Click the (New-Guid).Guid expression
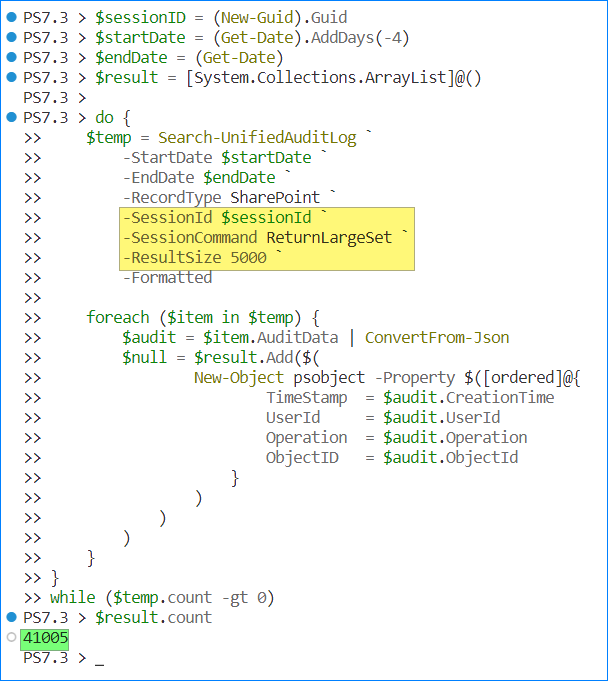The height and width of the screenshot is (681, 608). (x=280, y=18)
